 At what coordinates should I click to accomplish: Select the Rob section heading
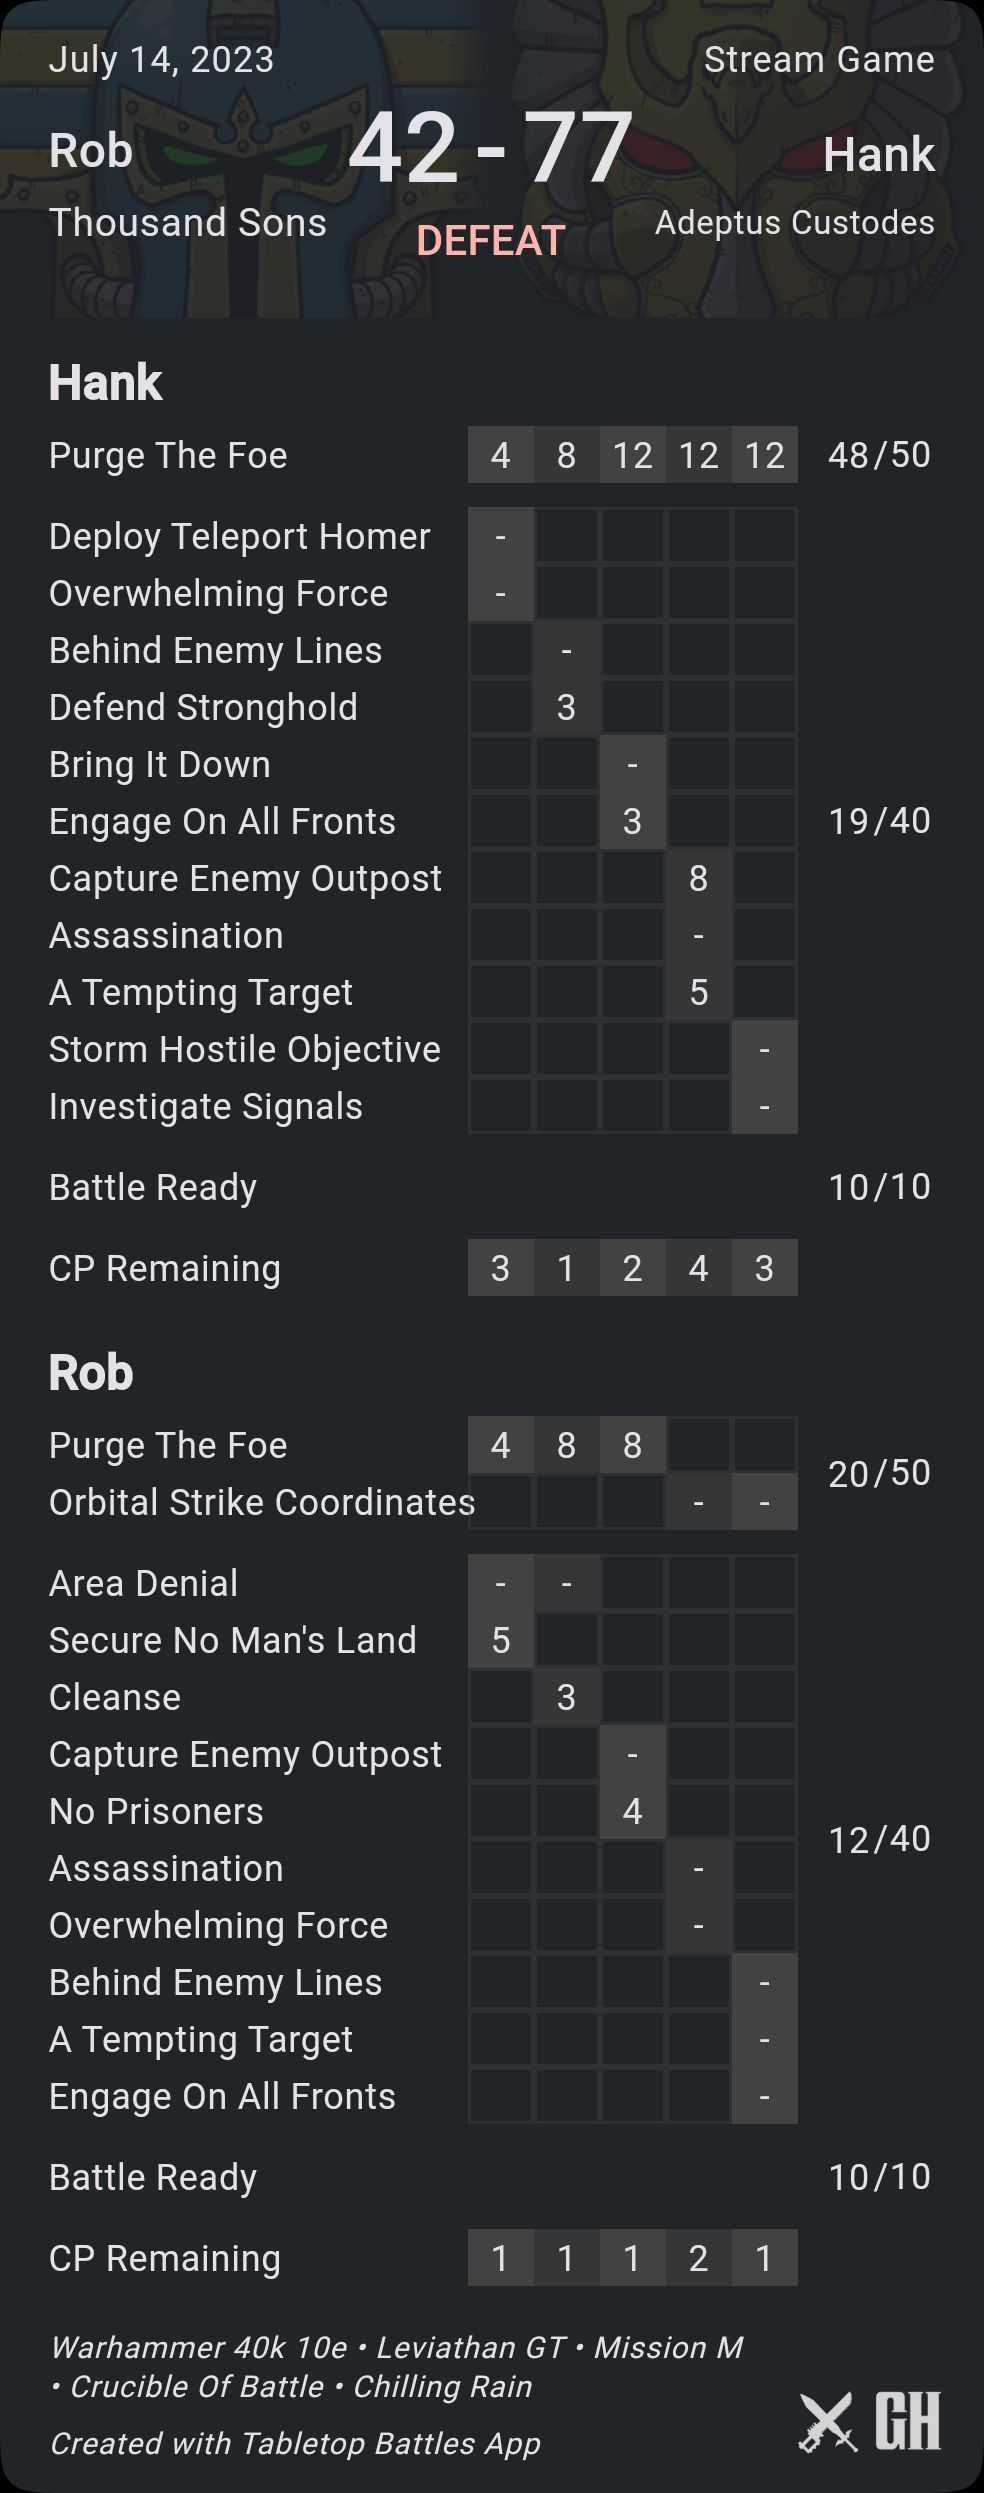pos(91,1372)
